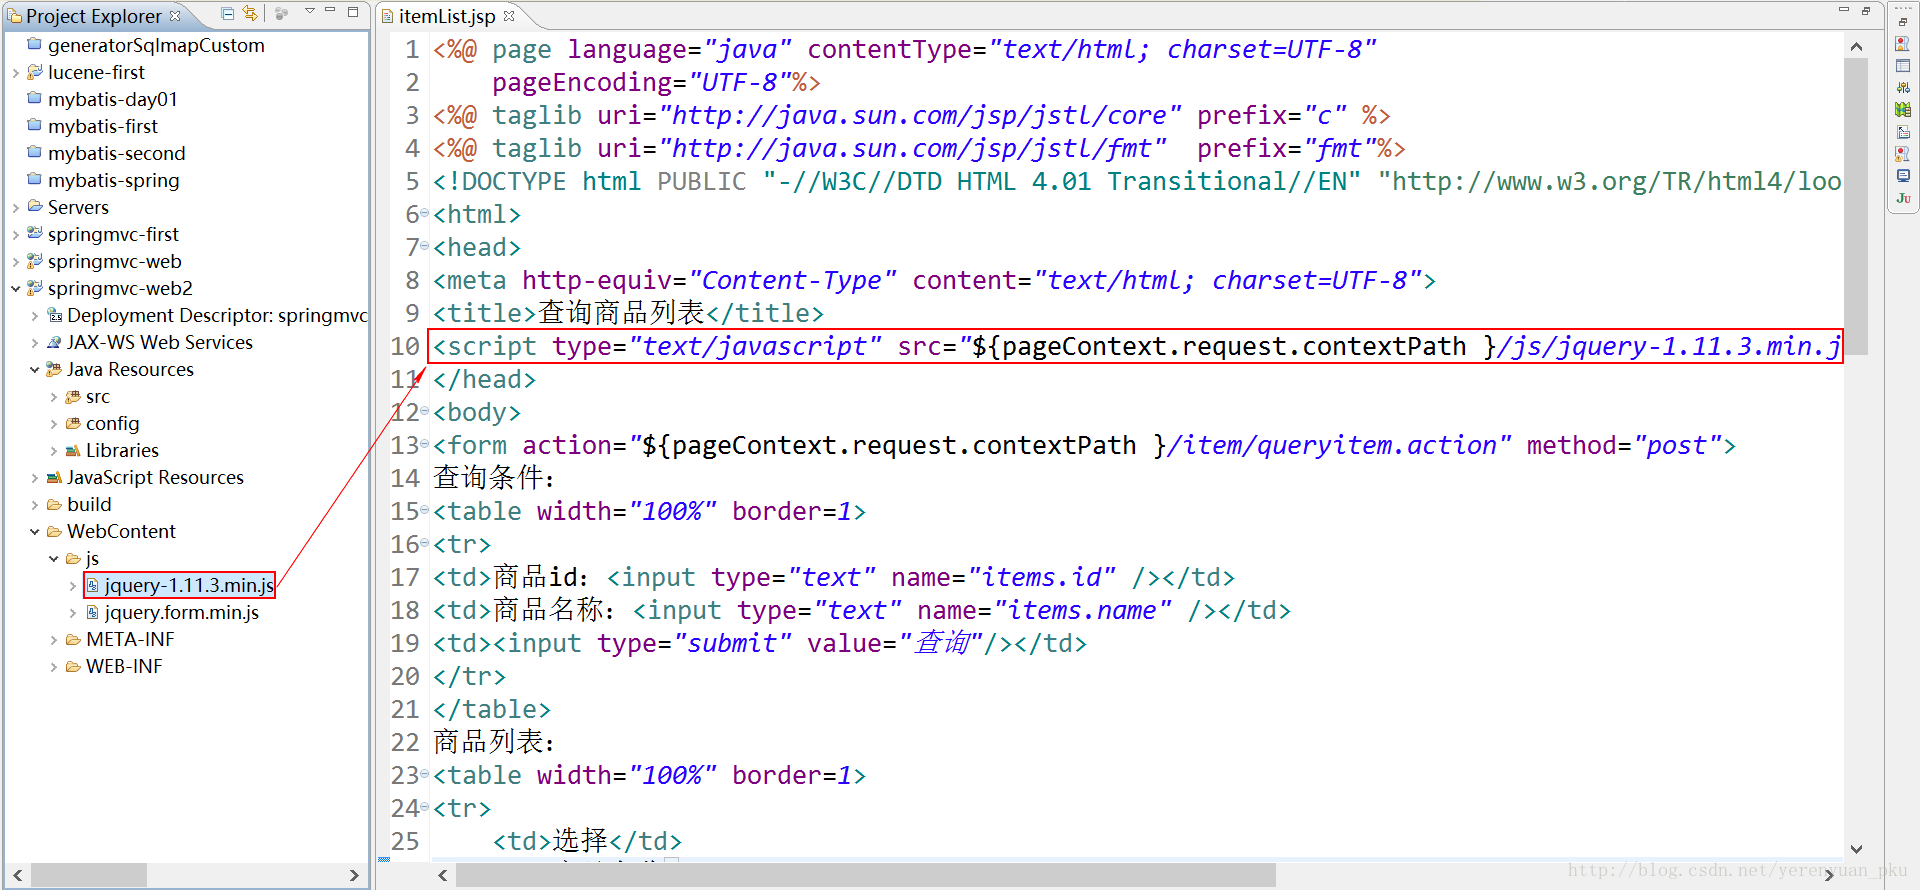
Task: Select jquery-1.11.3.min.js in the tree
Action: coord(189,585)
